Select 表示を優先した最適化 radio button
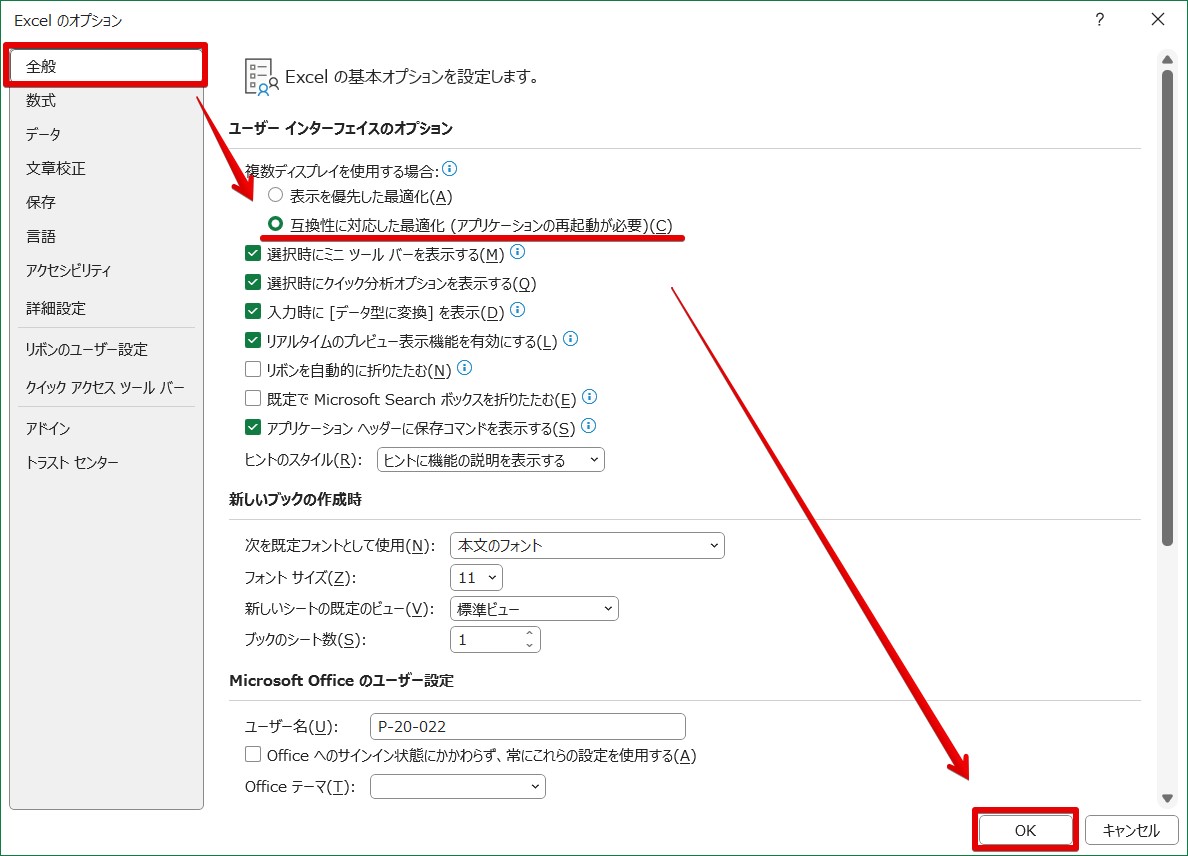 276,196
